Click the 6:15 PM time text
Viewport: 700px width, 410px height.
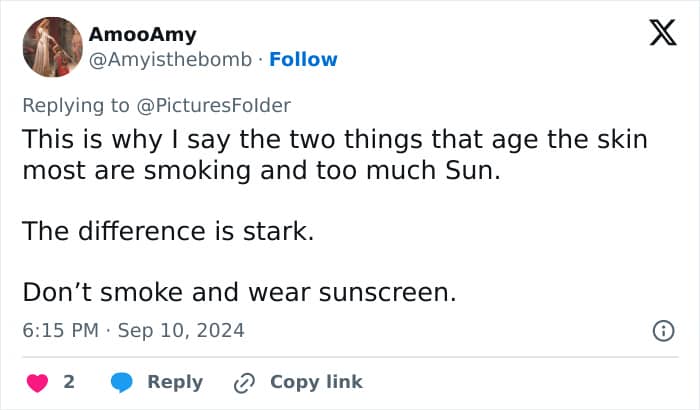click(x=60, y=330)
